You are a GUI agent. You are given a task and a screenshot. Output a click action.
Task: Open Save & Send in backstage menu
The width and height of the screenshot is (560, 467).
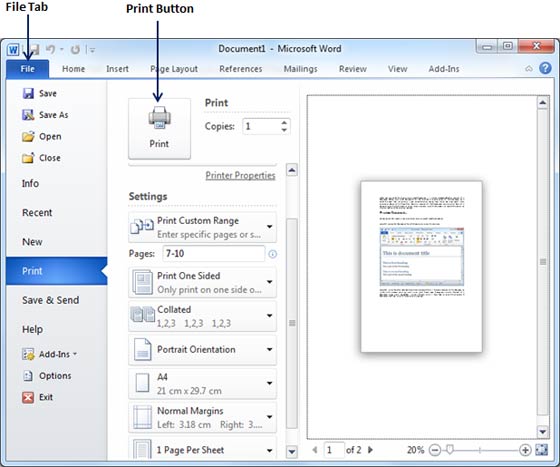pos(51,300)
